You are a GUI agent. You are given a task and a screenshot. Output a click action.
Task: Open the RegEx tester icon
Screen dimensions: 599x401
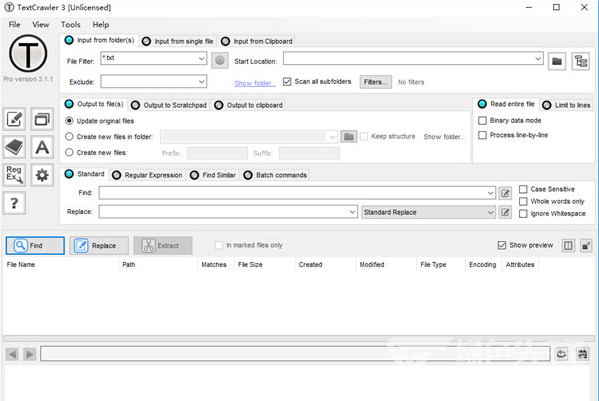tap(15, 175)
